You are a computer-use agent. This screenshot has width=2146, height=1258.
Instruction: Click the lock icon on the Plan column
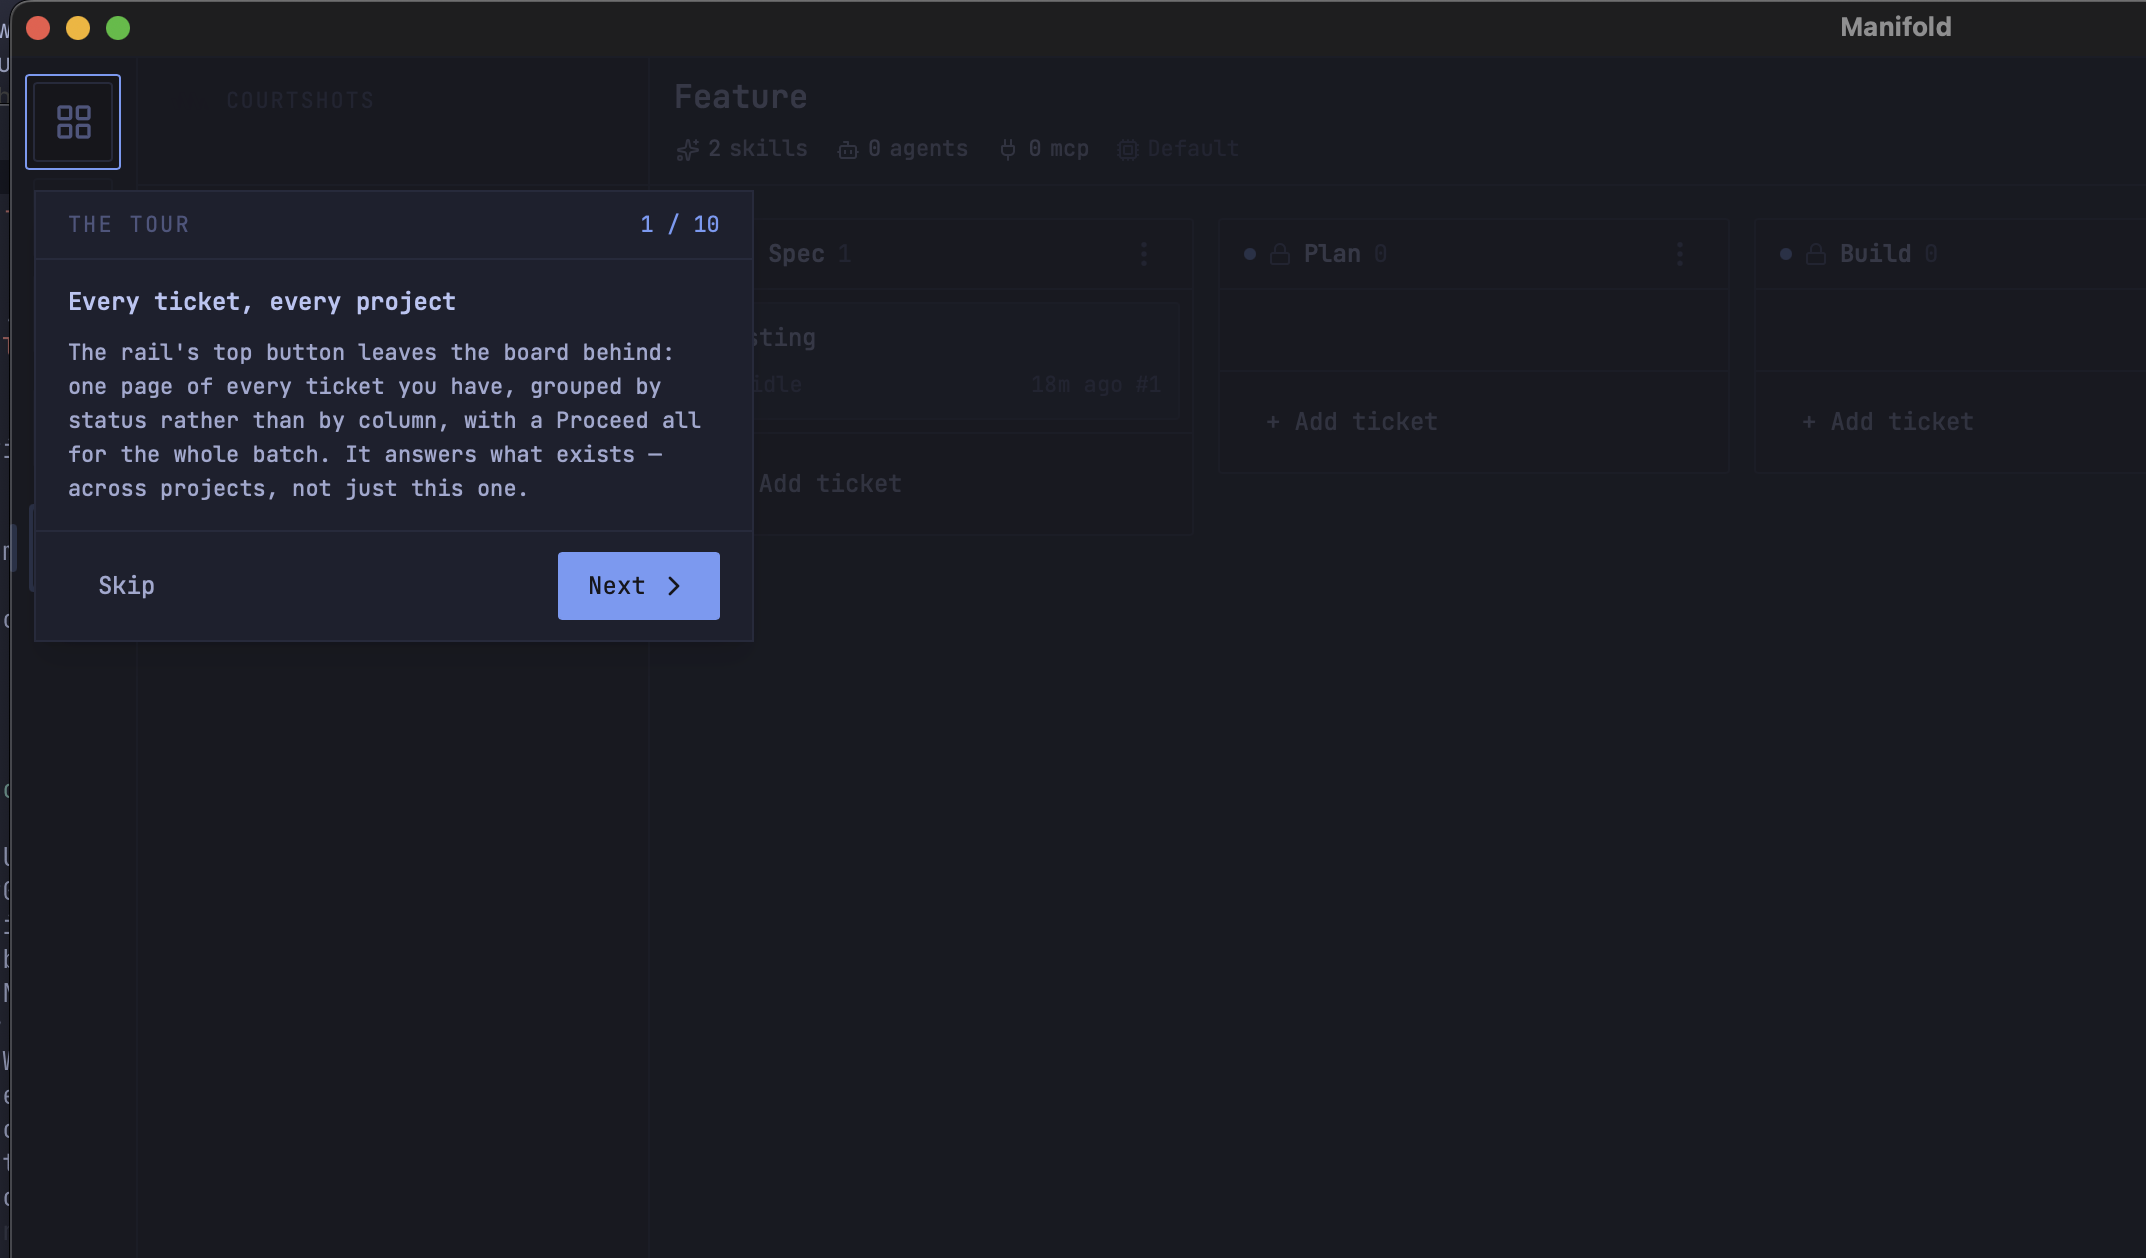[x=1279, y=254]
